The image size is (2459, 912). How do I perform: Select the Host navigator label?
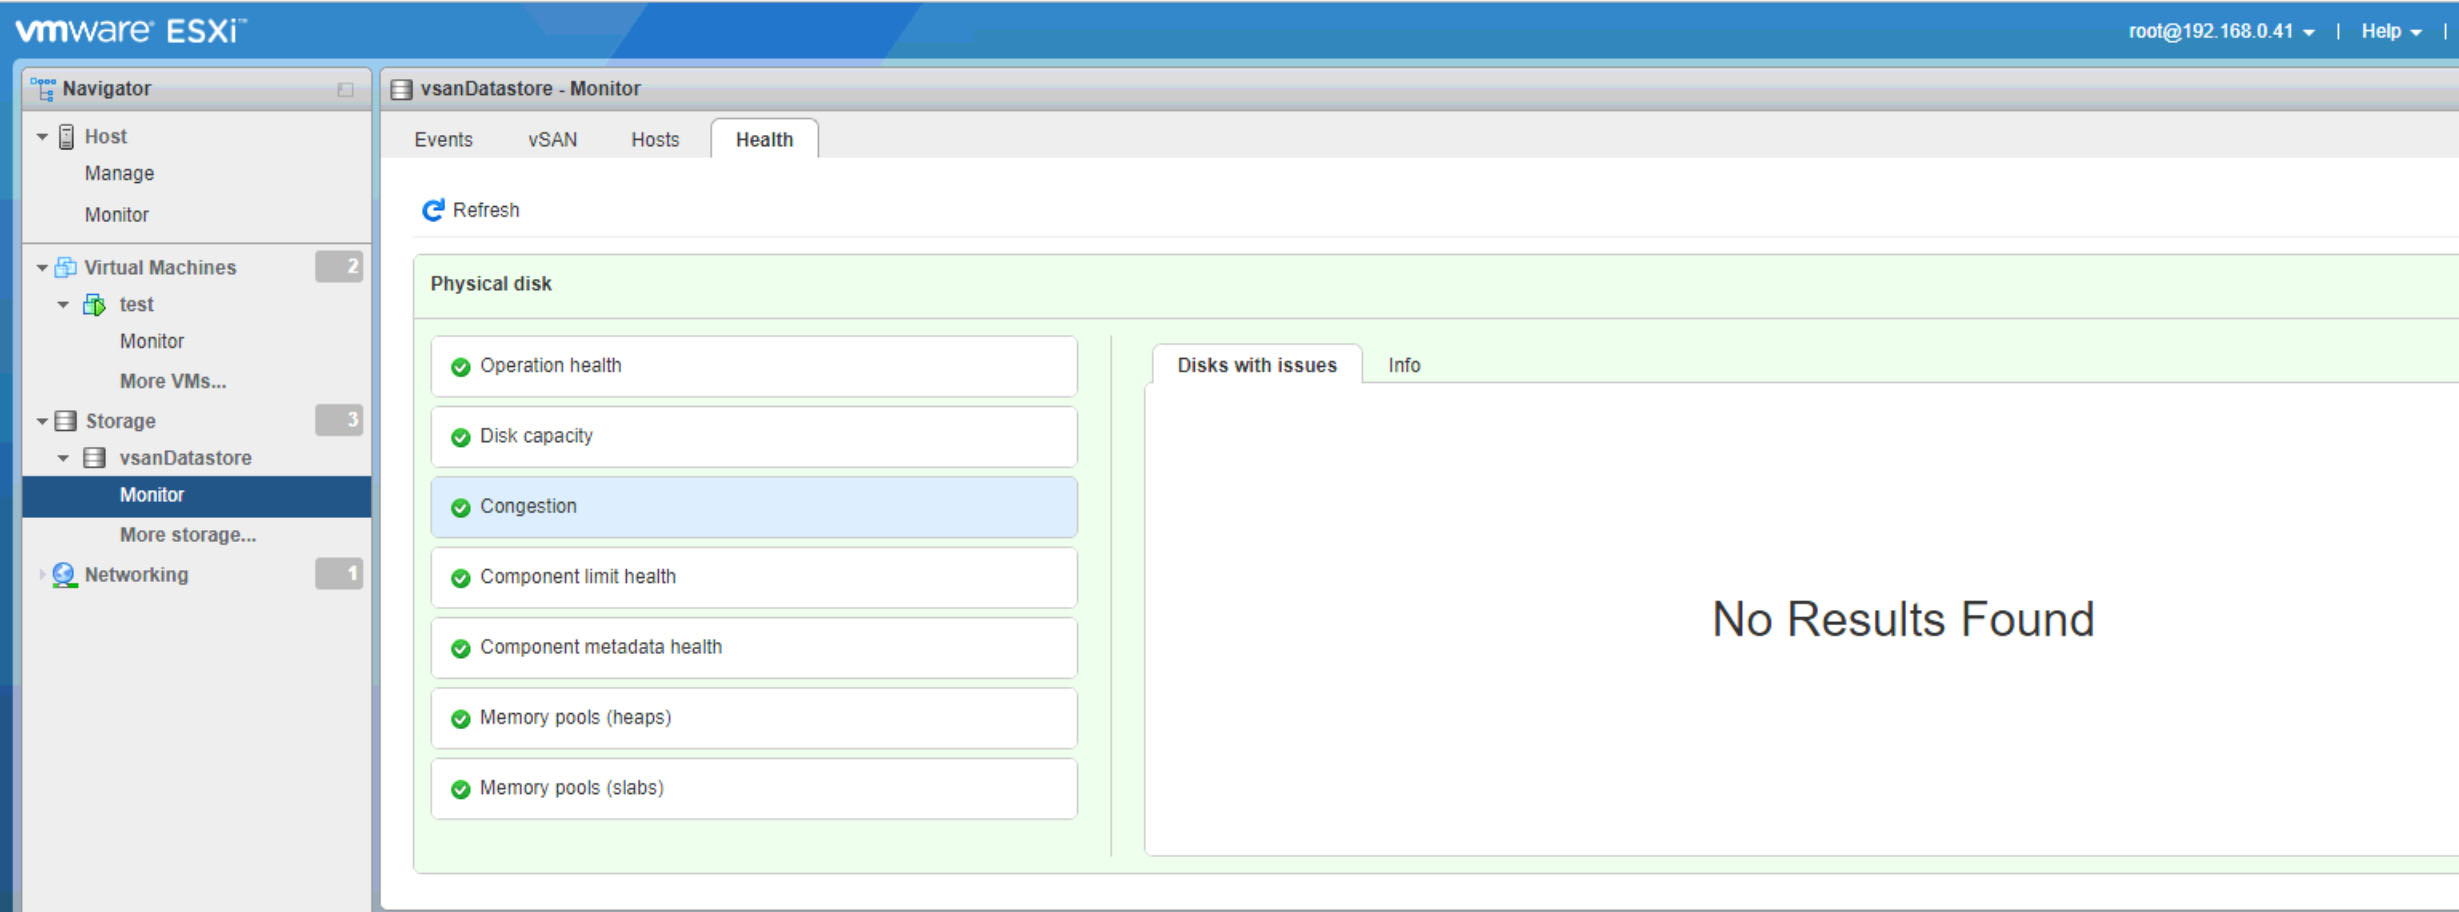pos(106,136)
